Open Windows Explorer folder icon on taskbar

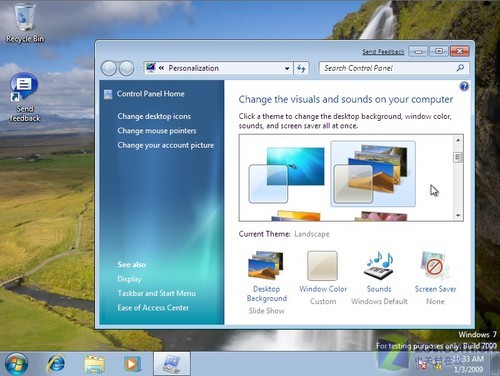(94, 364)
